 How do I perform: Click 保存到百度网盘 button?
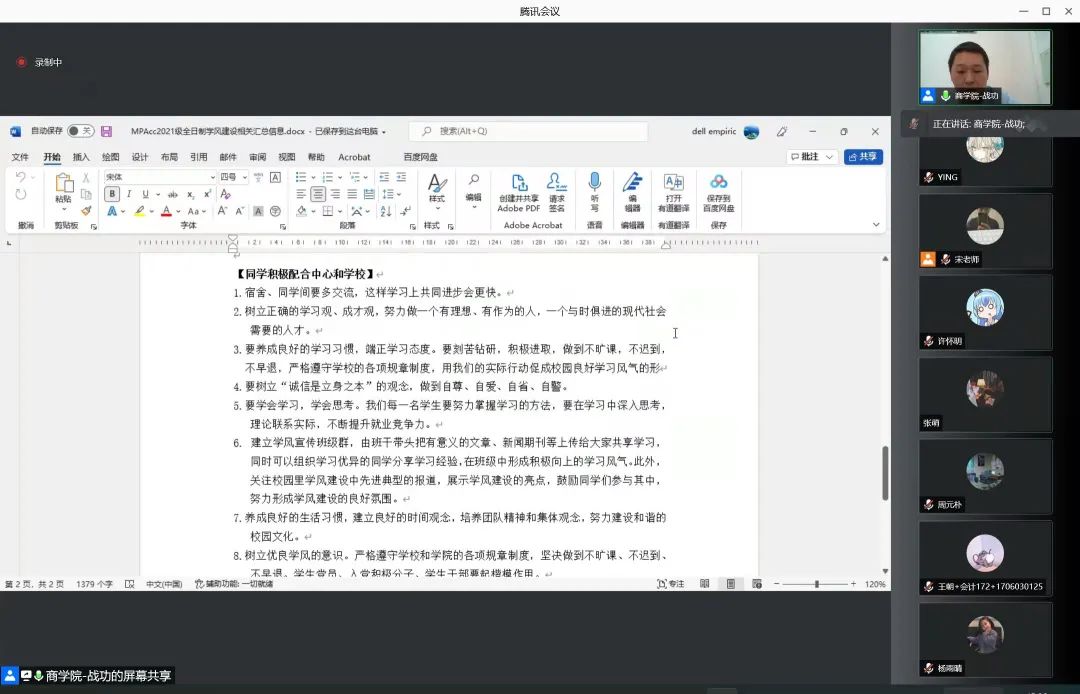tap(718, 193)
